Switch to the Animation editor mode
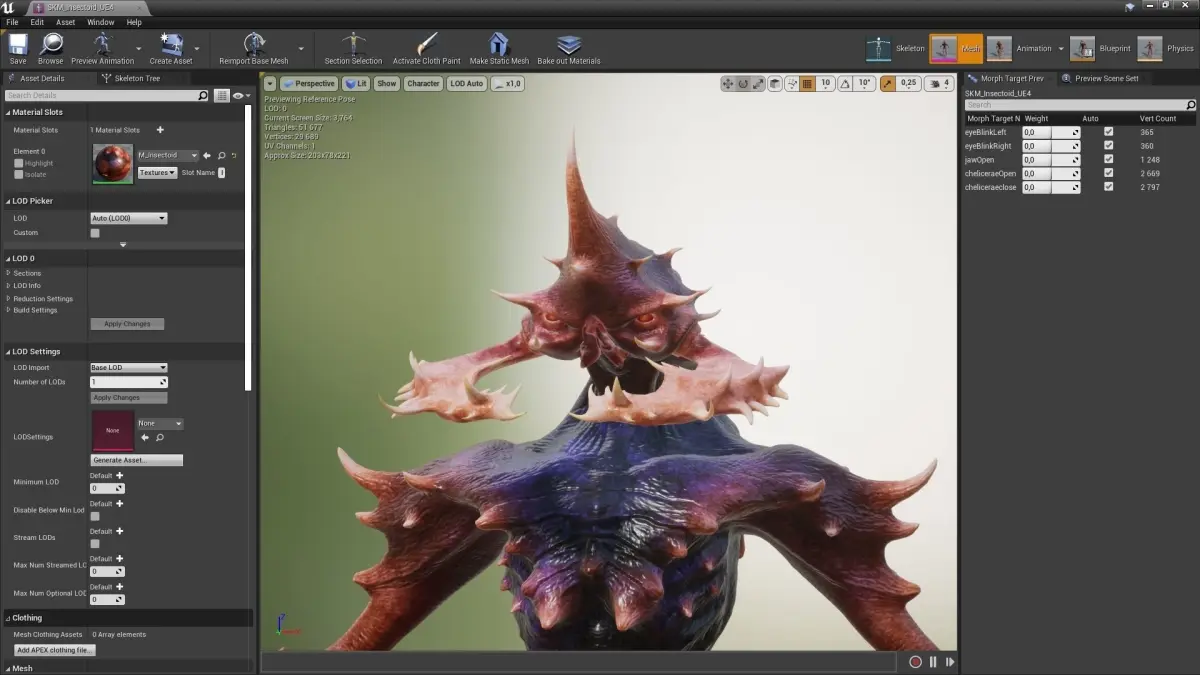This screenshot has height=675, width=1200. [x=1020, y=48]
